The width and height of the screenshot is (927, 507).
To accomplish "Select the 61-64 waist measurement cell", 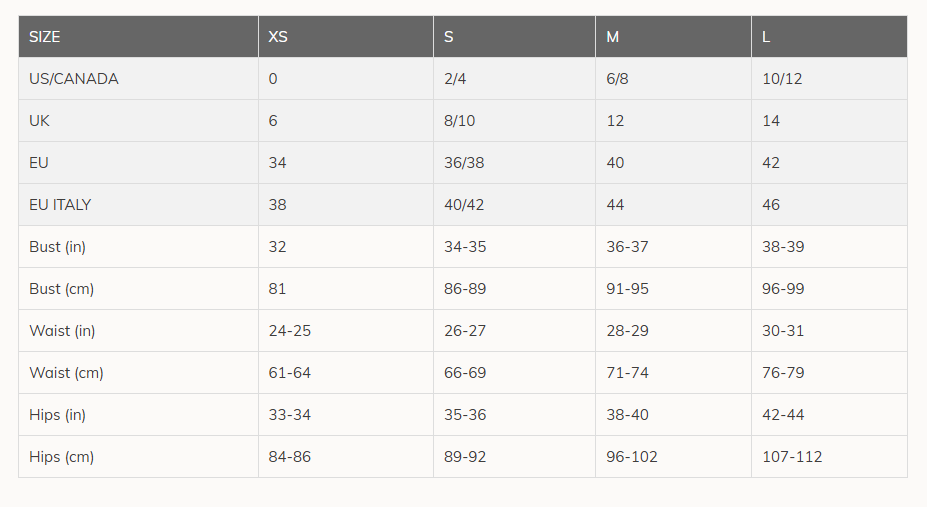I will (x=290, y=373).
